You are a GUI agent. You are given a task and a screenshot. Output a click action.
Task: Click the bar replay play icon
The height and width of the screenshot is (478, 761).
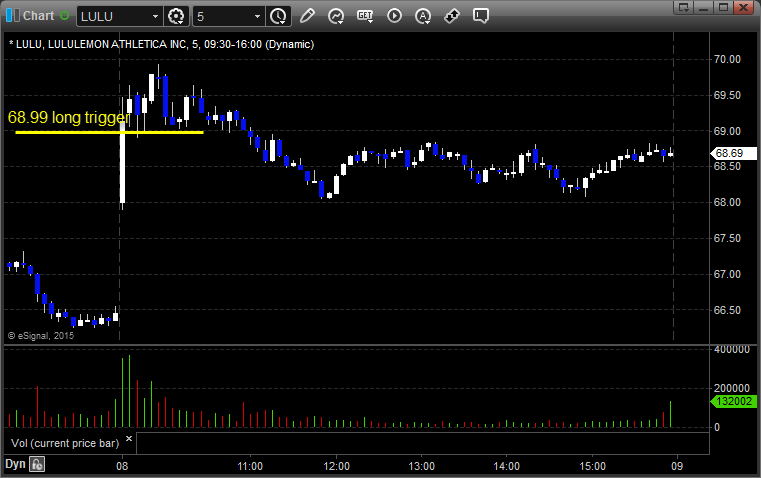[x=394, y=16]
